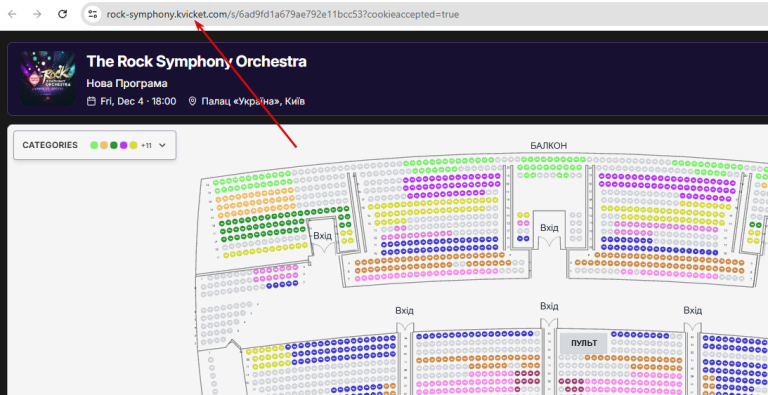The height and width of the screenshot is (395, 768).
Task: Click the calendar icon beside Fri, Dec 4
Action: click(x=91, y=101)
